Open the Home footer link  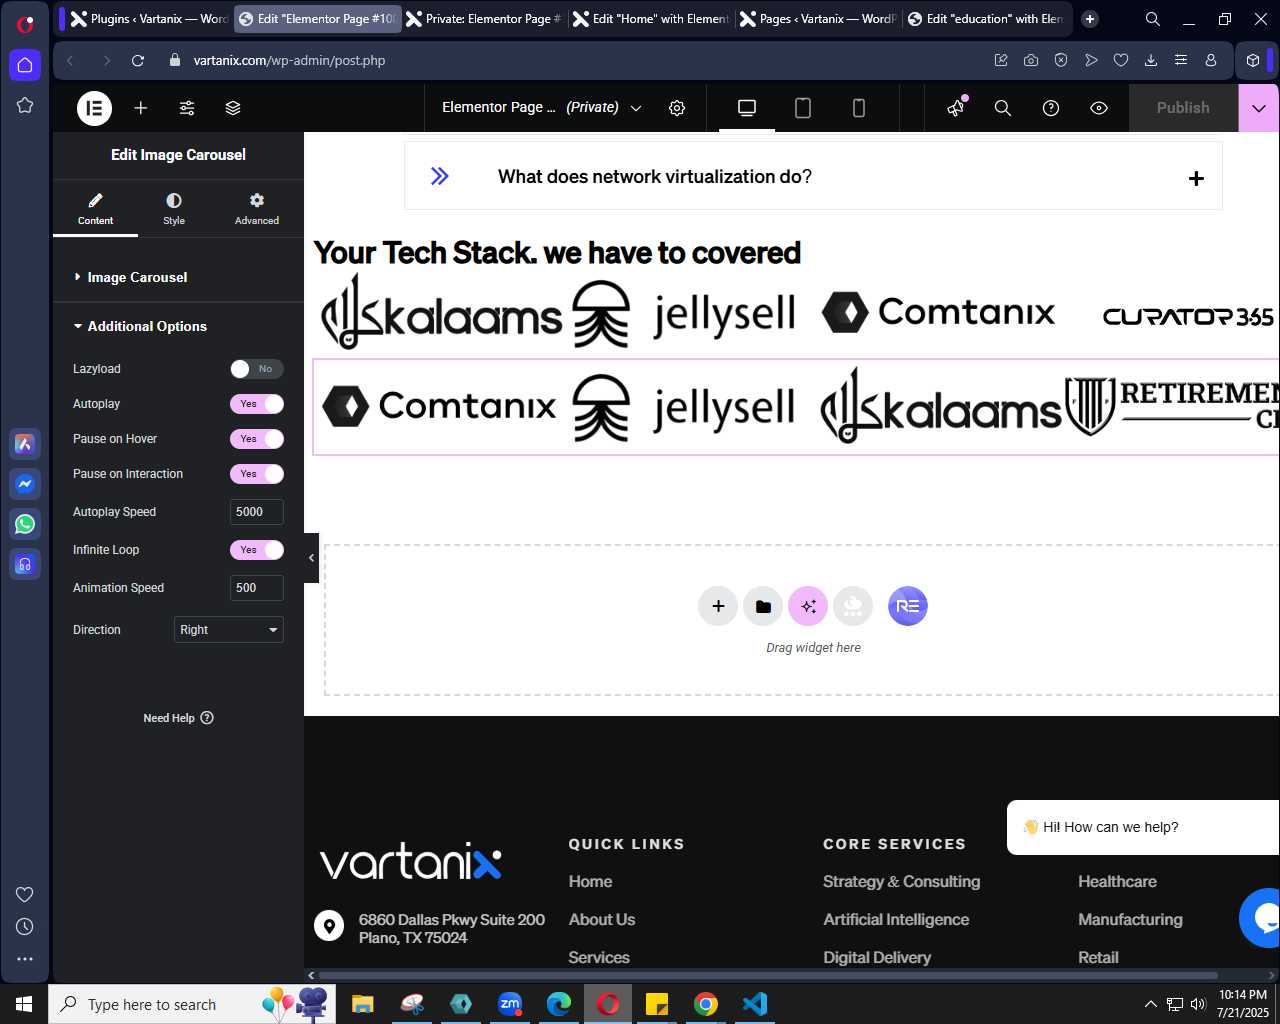(590, 881)
